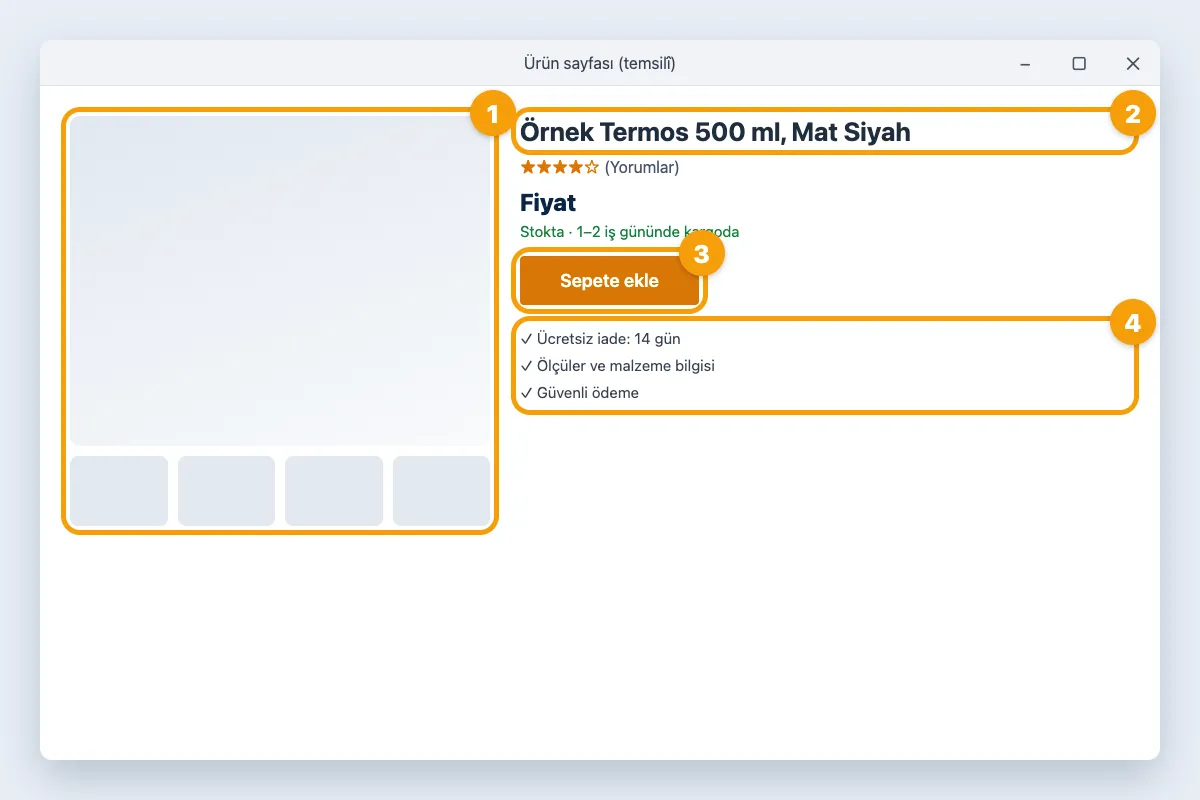This screenshot has height=800, width=1200.
Task: Click the "Güvenli ödeme" line
Action: tap(579, 393)
